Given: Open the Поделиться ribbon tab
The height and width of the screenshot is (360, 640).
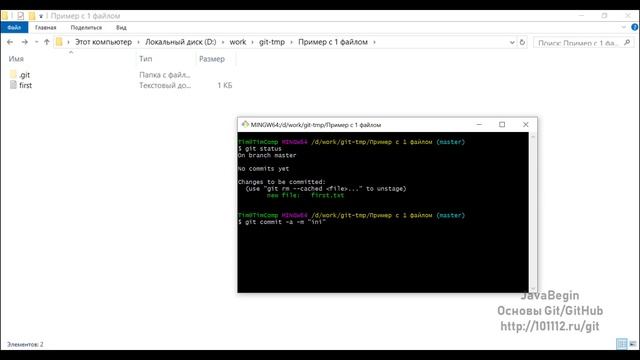Looking at the screenshot, I should (86, 27).
